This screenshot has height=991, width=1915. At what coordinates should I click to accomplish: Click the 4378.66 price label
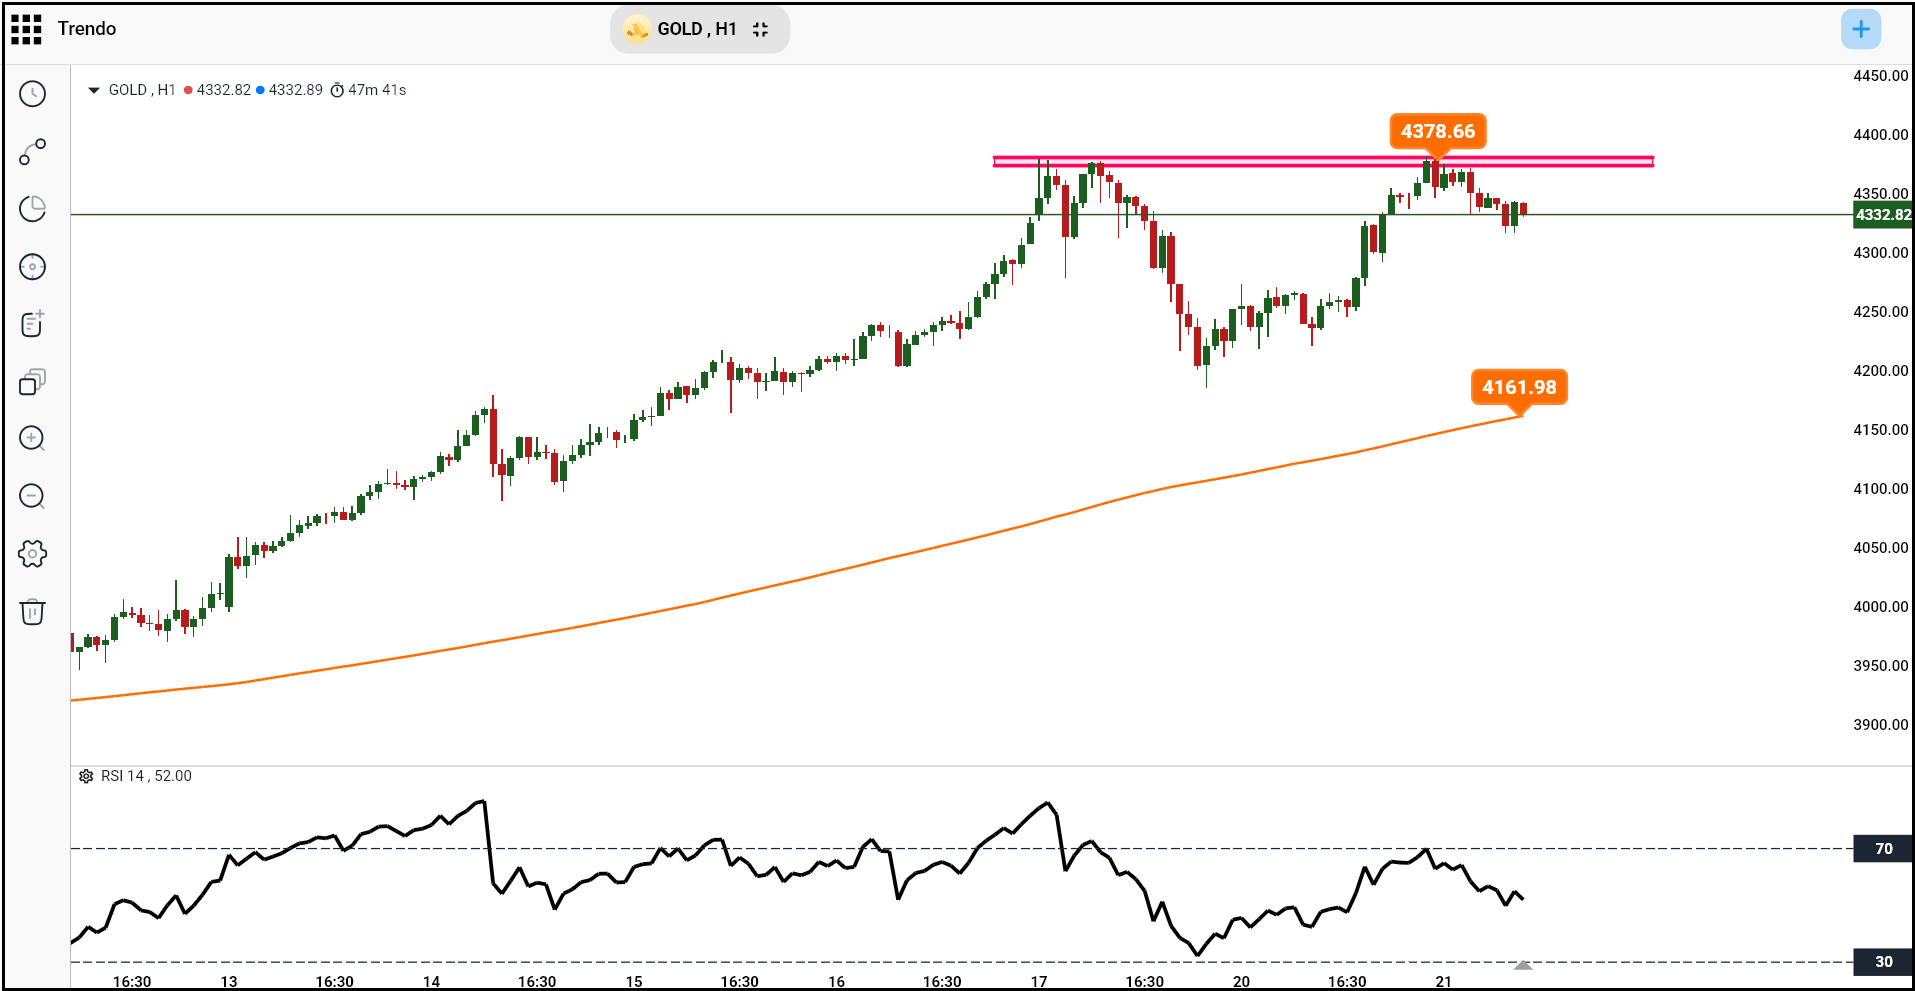[1437, 131]
